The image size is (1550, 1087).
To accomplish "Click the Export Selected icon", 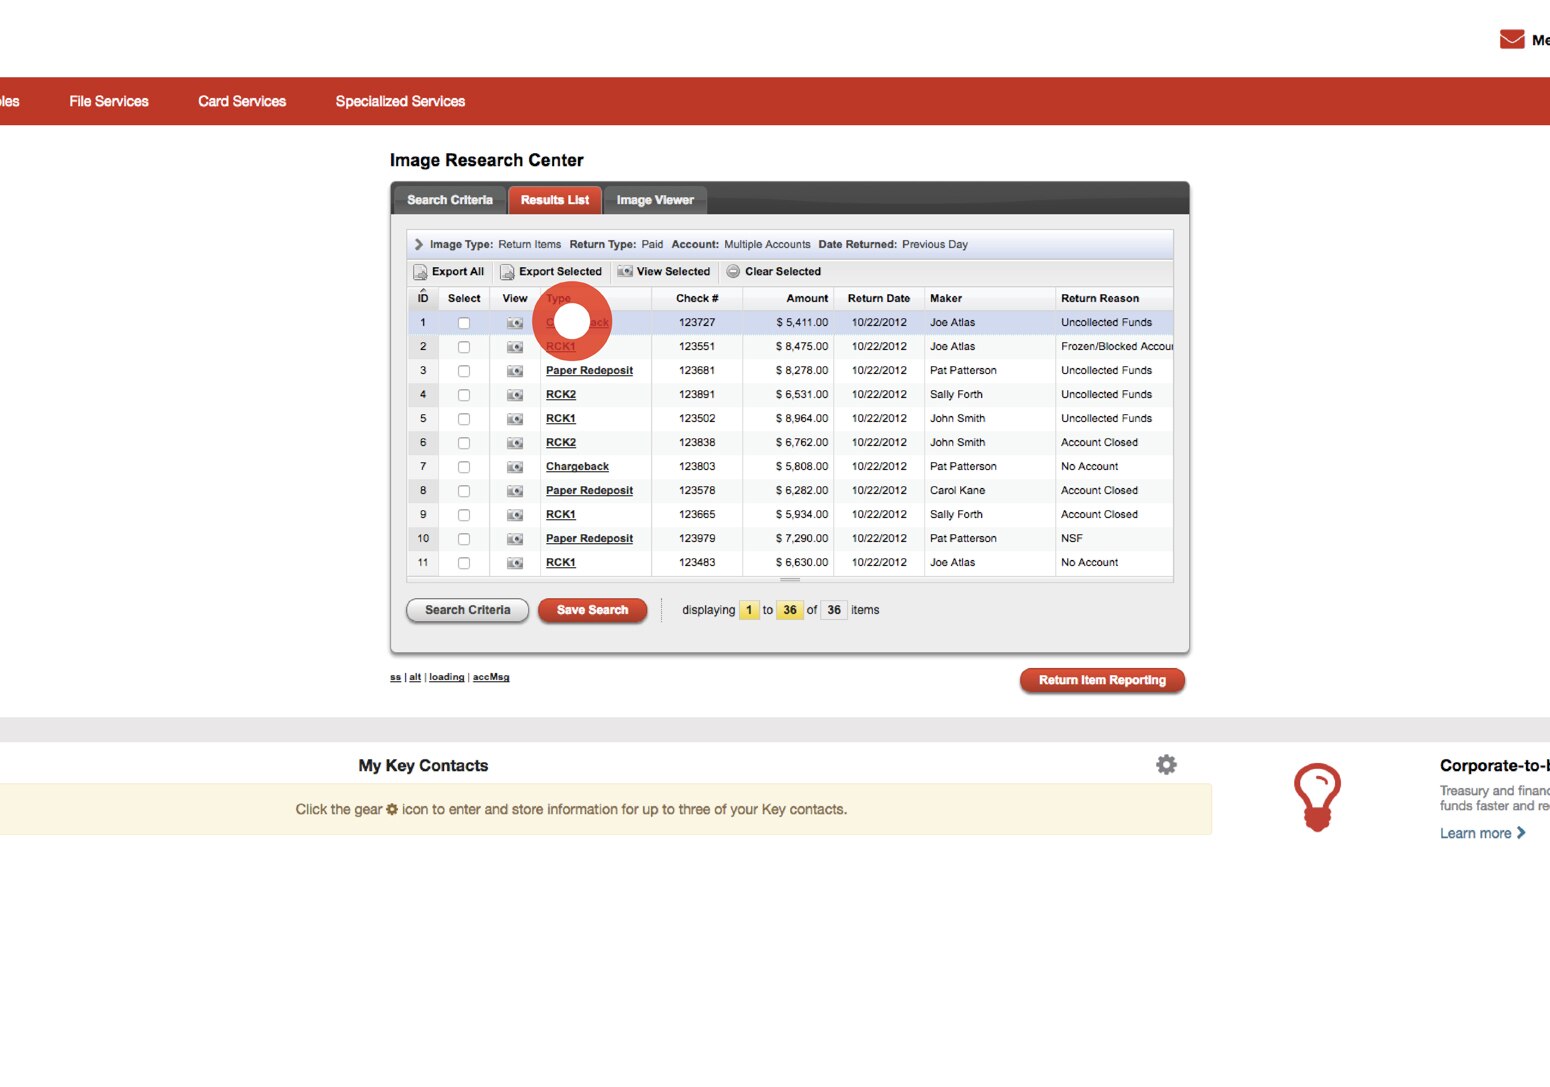I will [506, 271].
